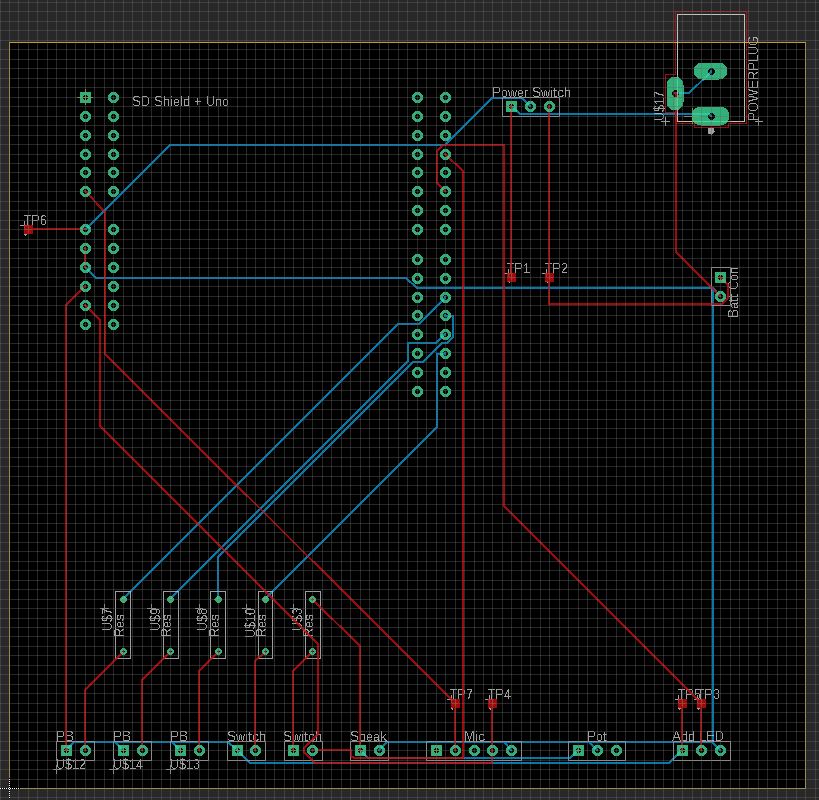Select the "TP6" label text
Screen dimensions: 819x800
[x=36, y=220]
